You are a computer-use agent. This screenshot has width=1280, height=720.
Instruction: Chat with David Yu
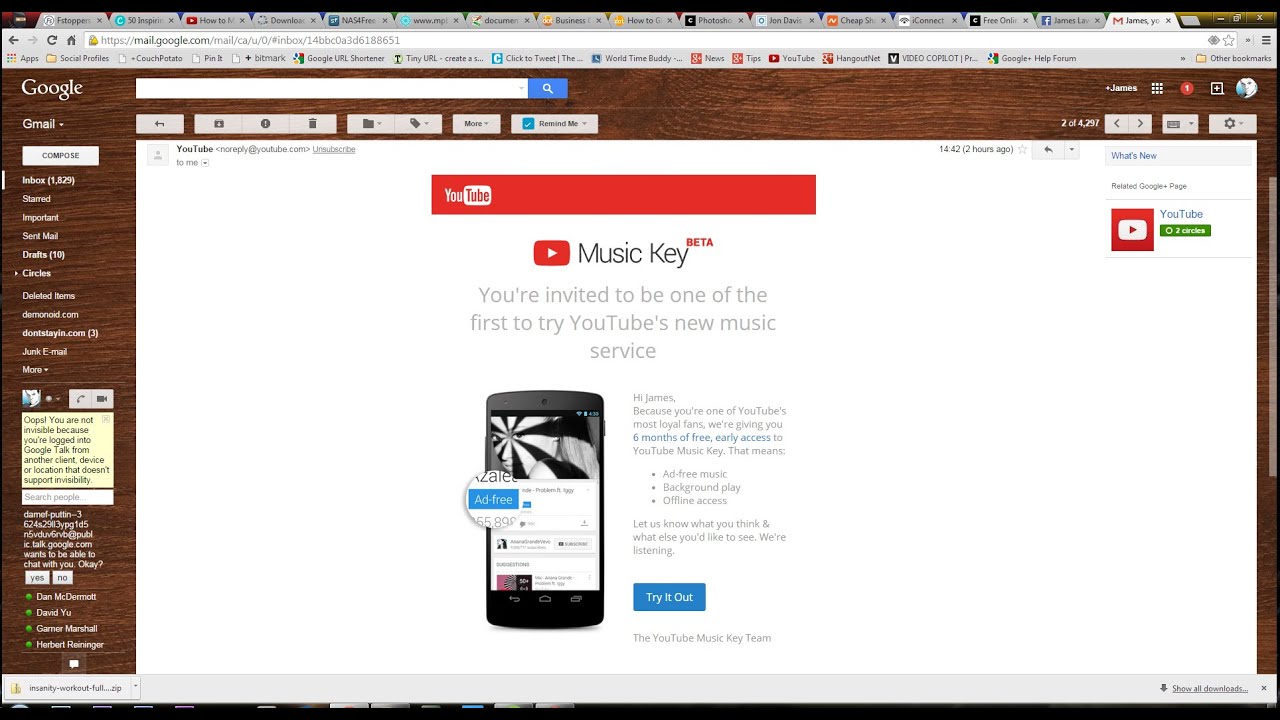[x=53, y=613]
